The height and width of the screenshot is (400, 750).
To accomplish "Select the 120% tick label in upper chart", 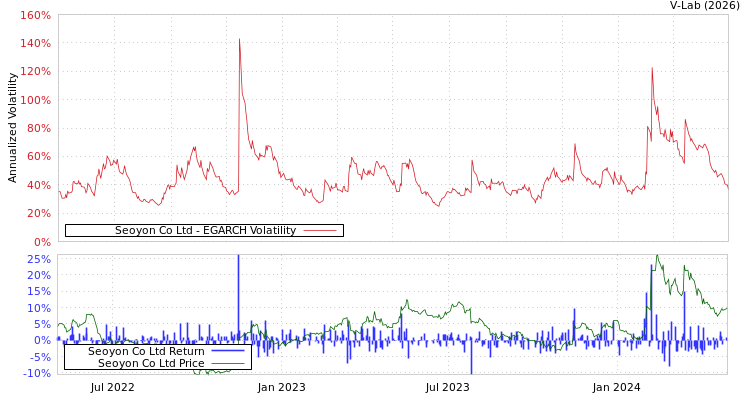I will click(35, 72).
